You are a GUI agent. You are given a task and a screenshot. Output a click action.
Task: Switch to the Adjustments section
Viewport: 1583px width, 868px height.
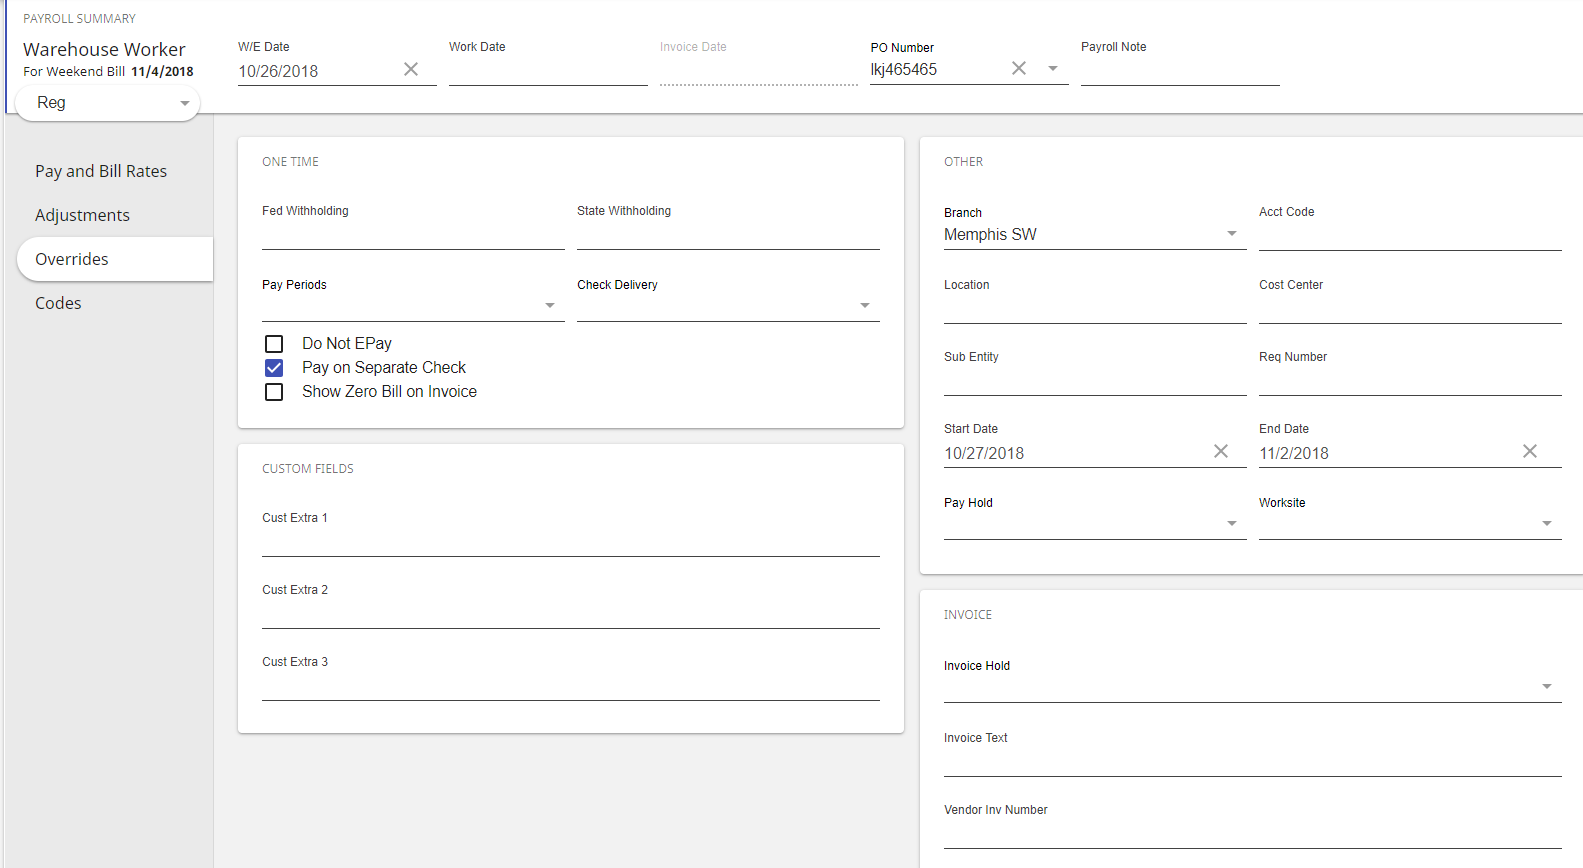[x=82, y=215]
